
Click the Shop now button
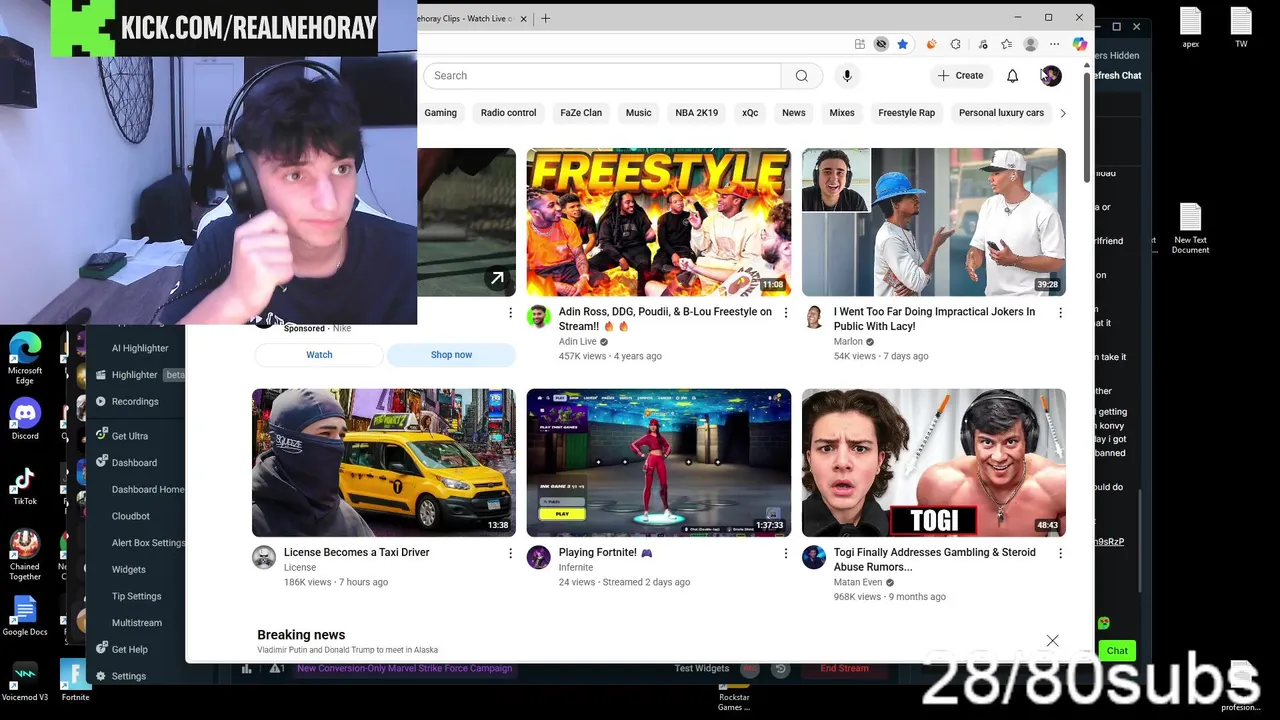click(451, 355)
